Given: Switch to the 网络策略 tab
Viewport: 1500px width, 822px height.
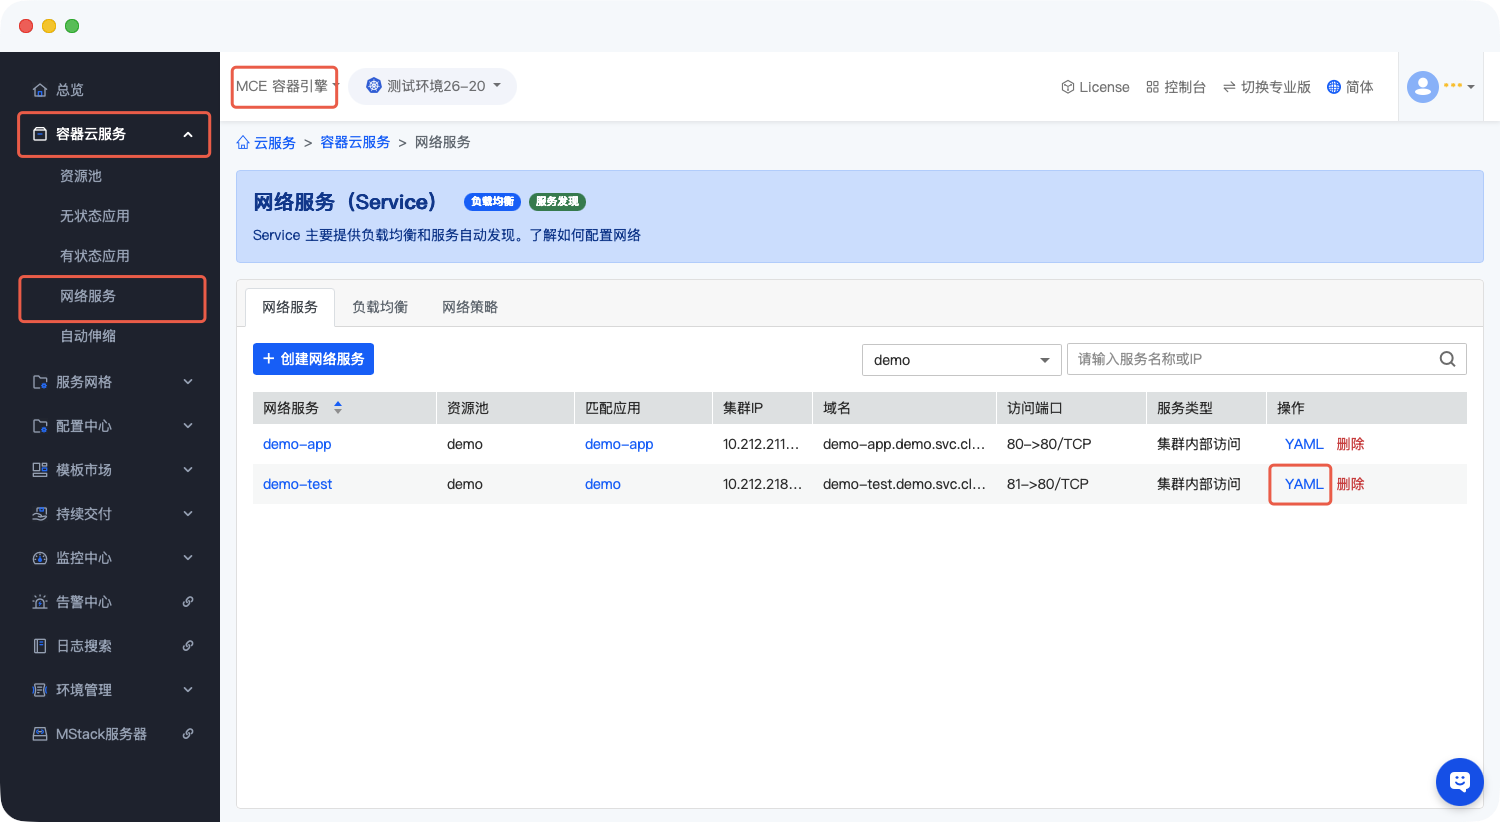Looking at the screenshot, I should click(x=470, y=307).
